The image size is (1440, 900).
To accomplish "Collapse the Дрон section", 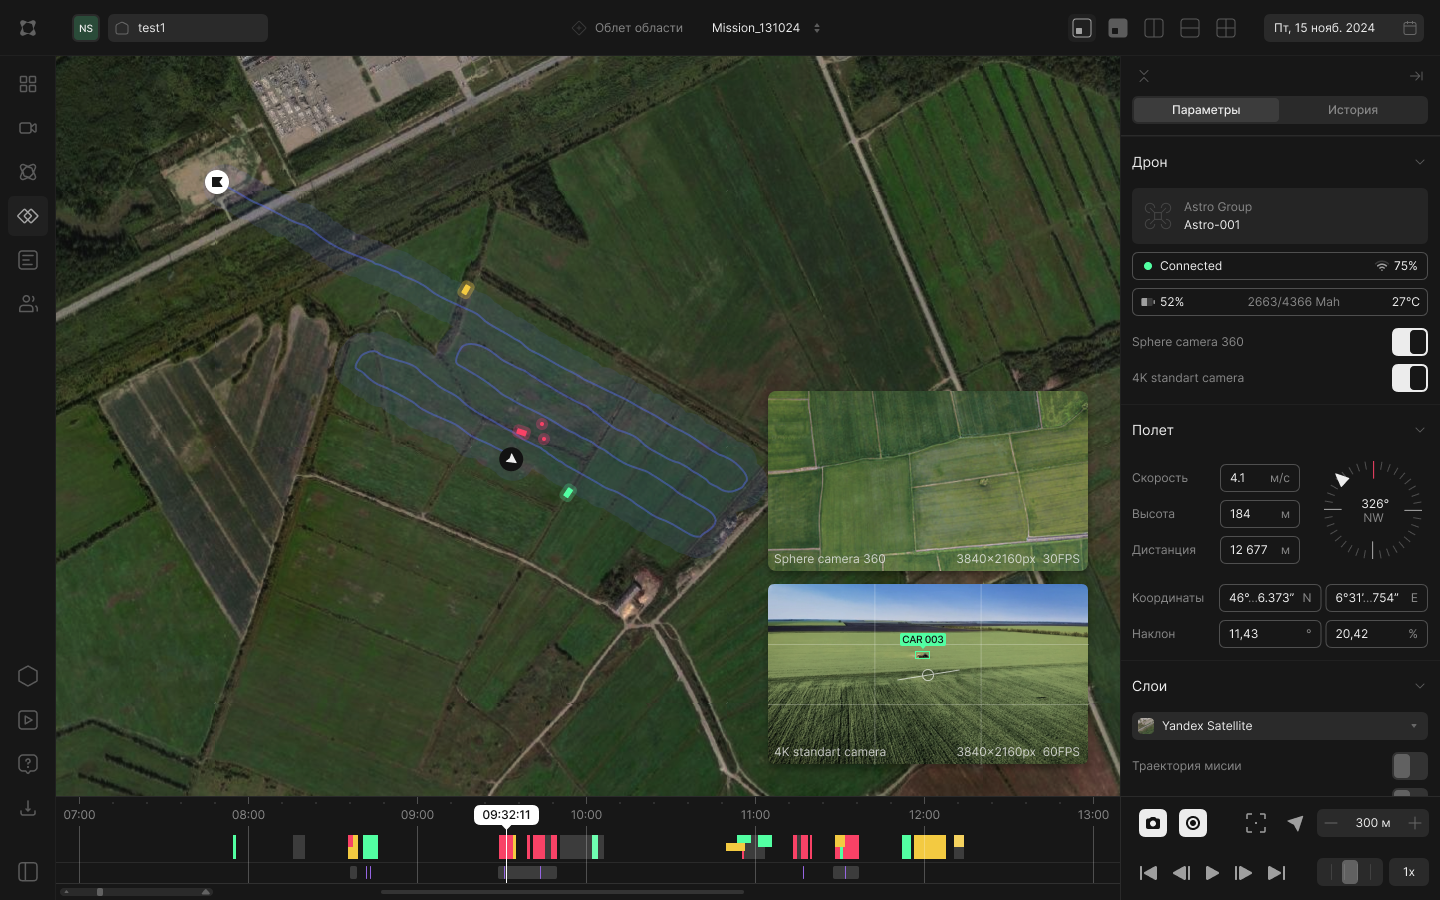I will click(x=1419, y=162).
